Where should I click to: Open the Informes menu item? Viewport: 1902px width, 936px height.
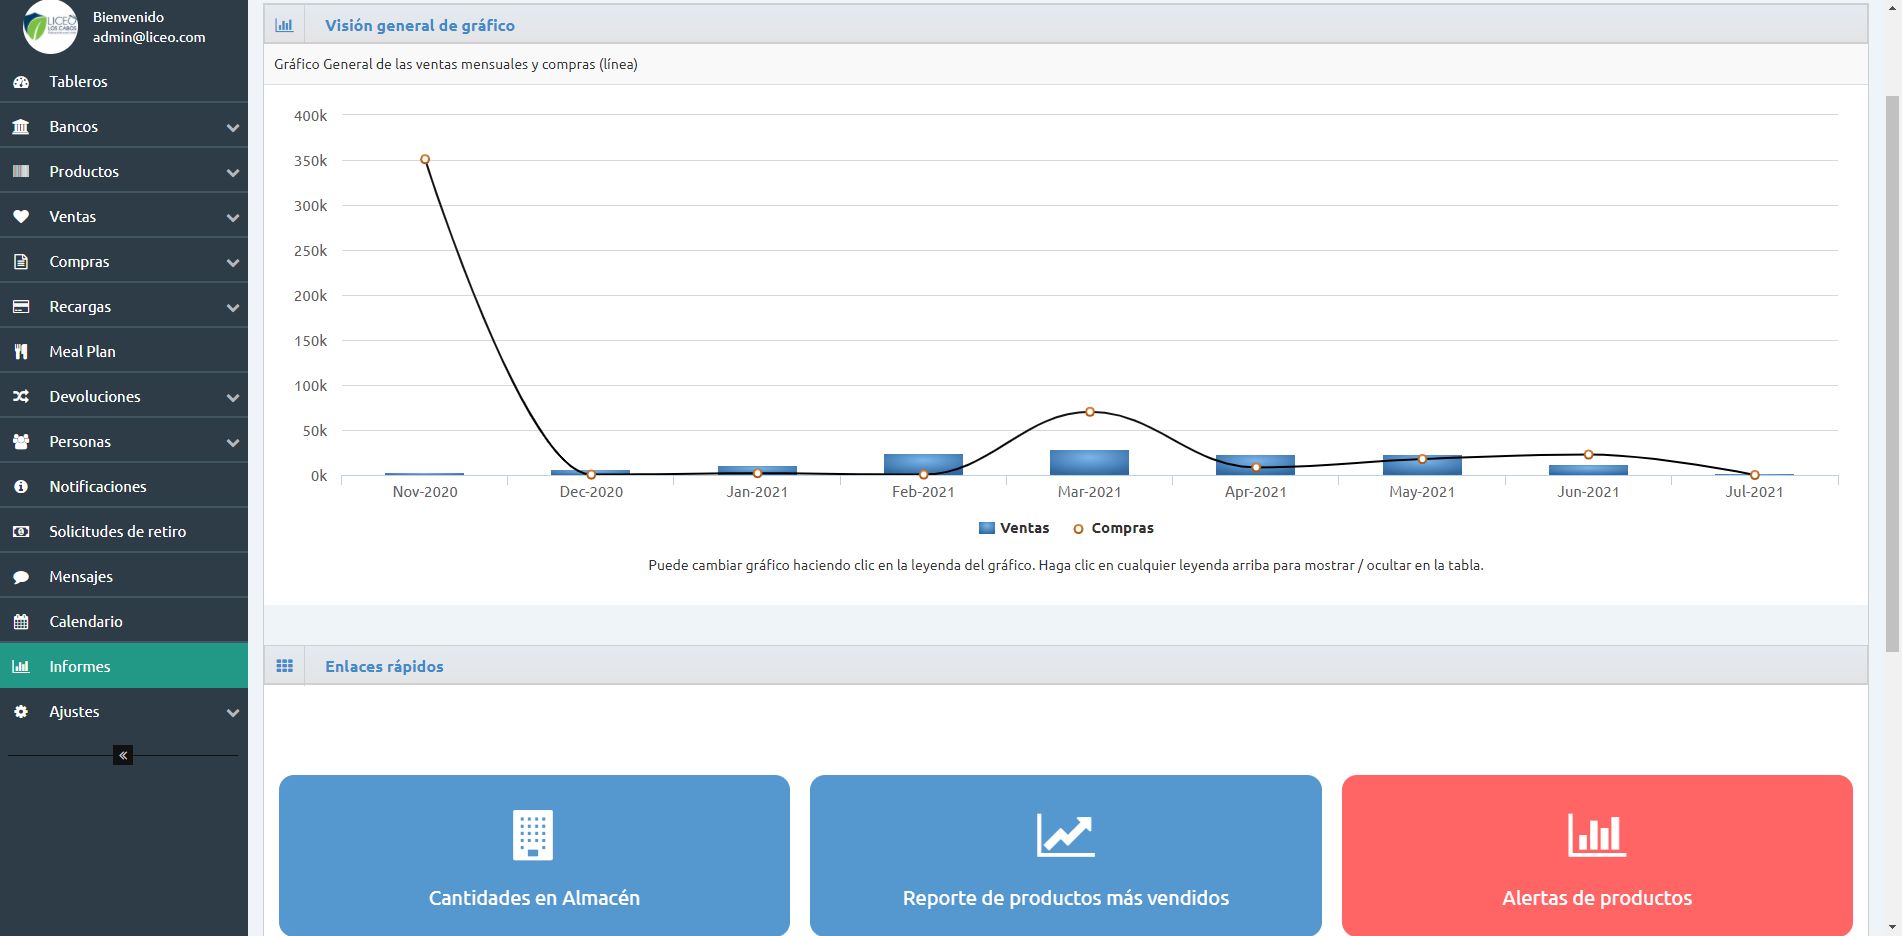point(124,666)
